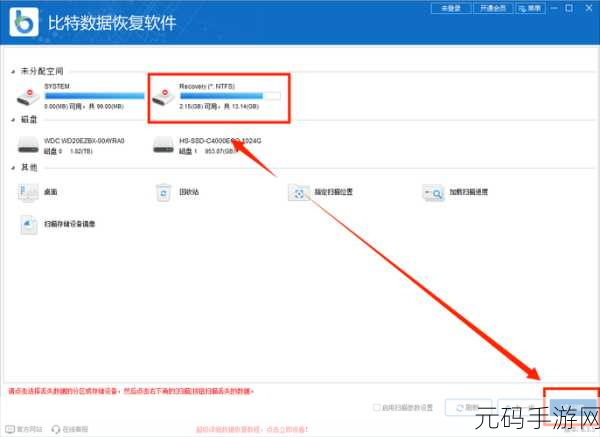Viewport: 600px width, 437px height.
Task: Click the SYSTEM partition usage bar
Action: 95,96
